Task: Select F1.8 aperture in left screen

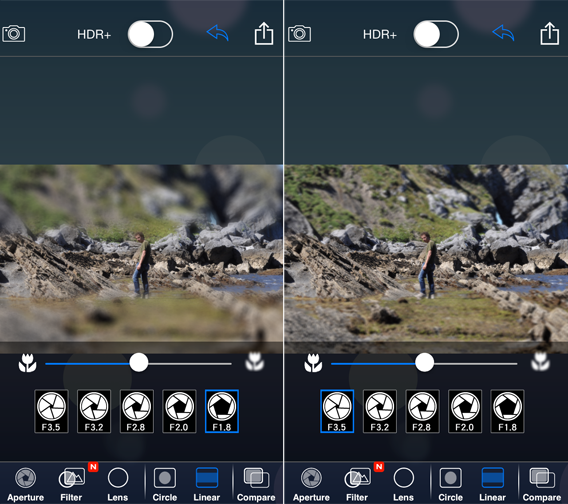Action: coord(222,411)
